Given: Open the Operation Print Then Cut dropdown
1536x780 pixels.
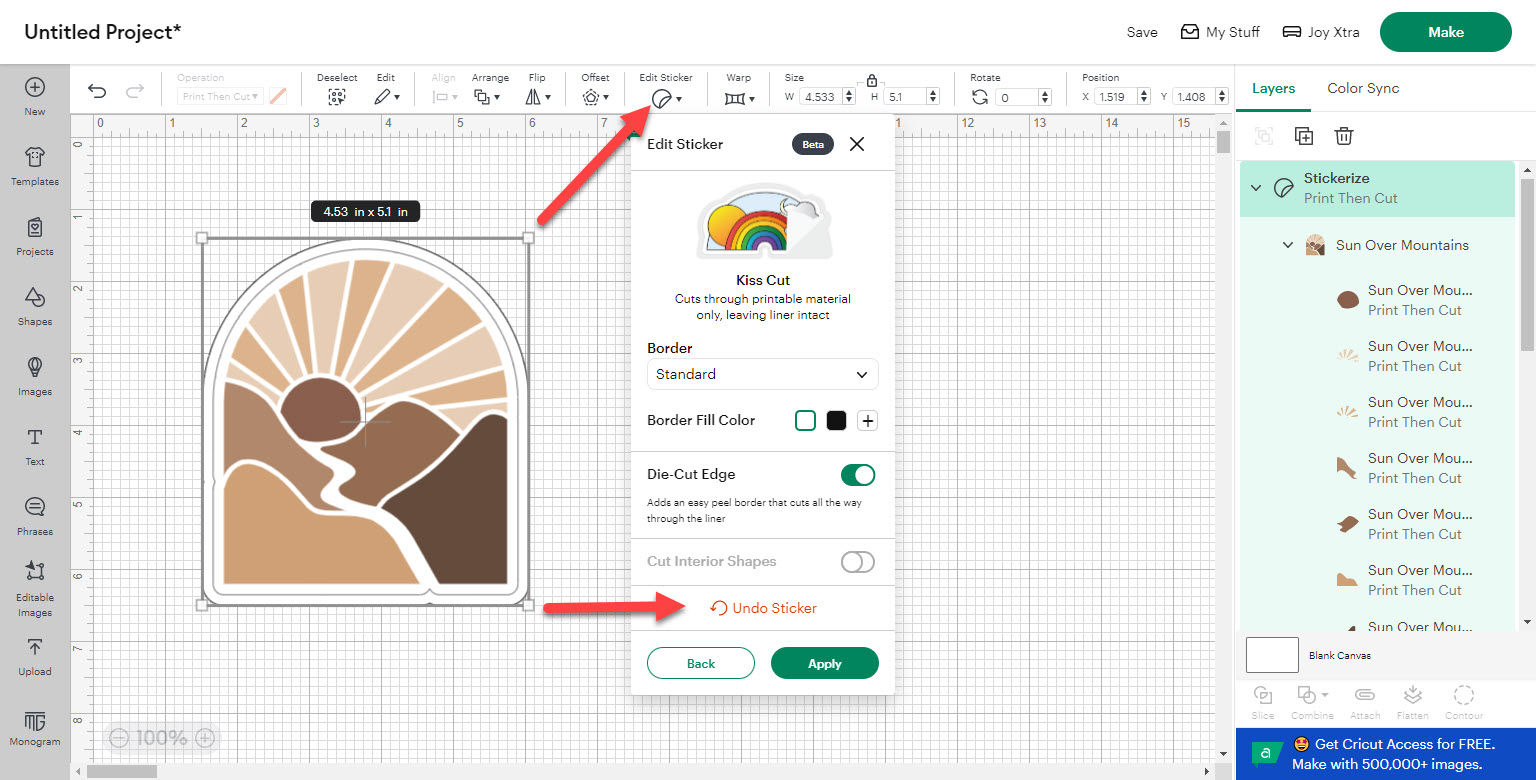Looking at the screenshot, I should [221, 97].
